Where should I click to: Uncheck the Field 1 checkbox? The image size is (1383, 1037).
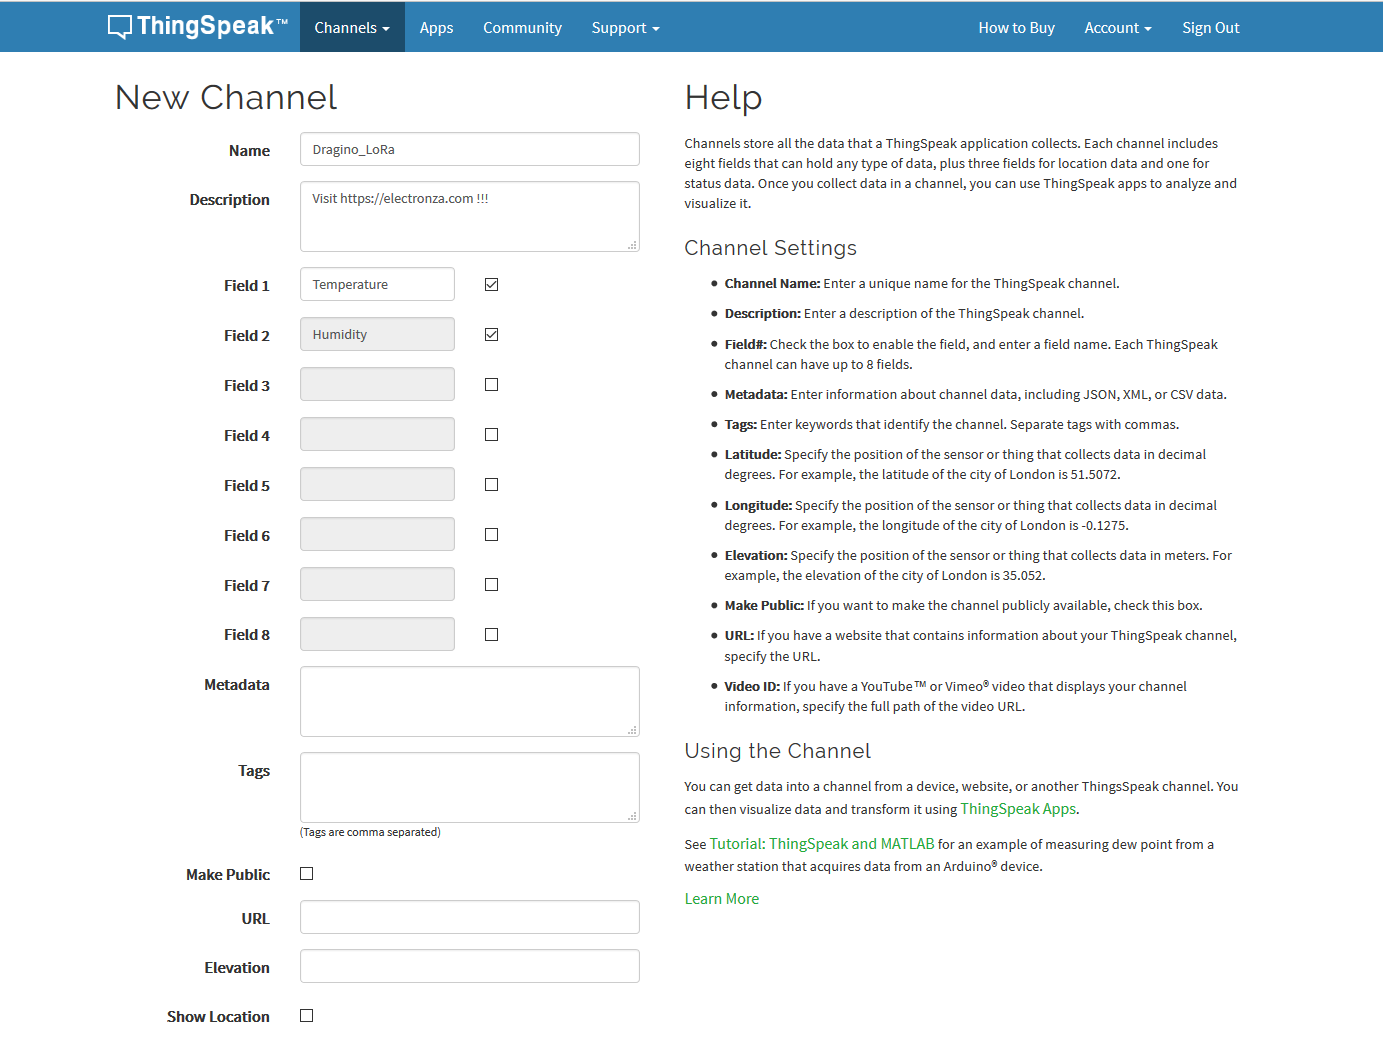[491, 284]
